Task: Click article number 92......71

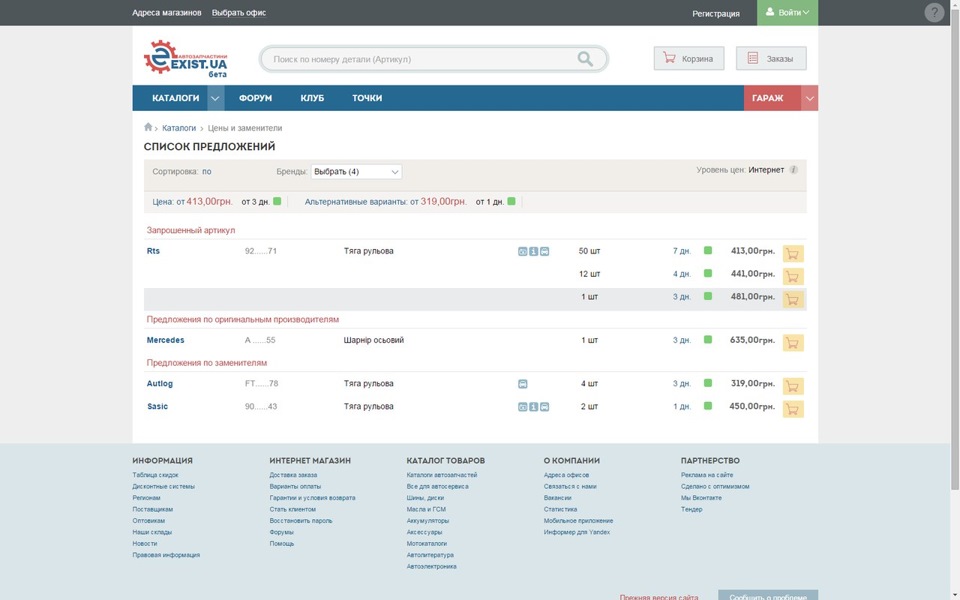Action: (261, 251)
